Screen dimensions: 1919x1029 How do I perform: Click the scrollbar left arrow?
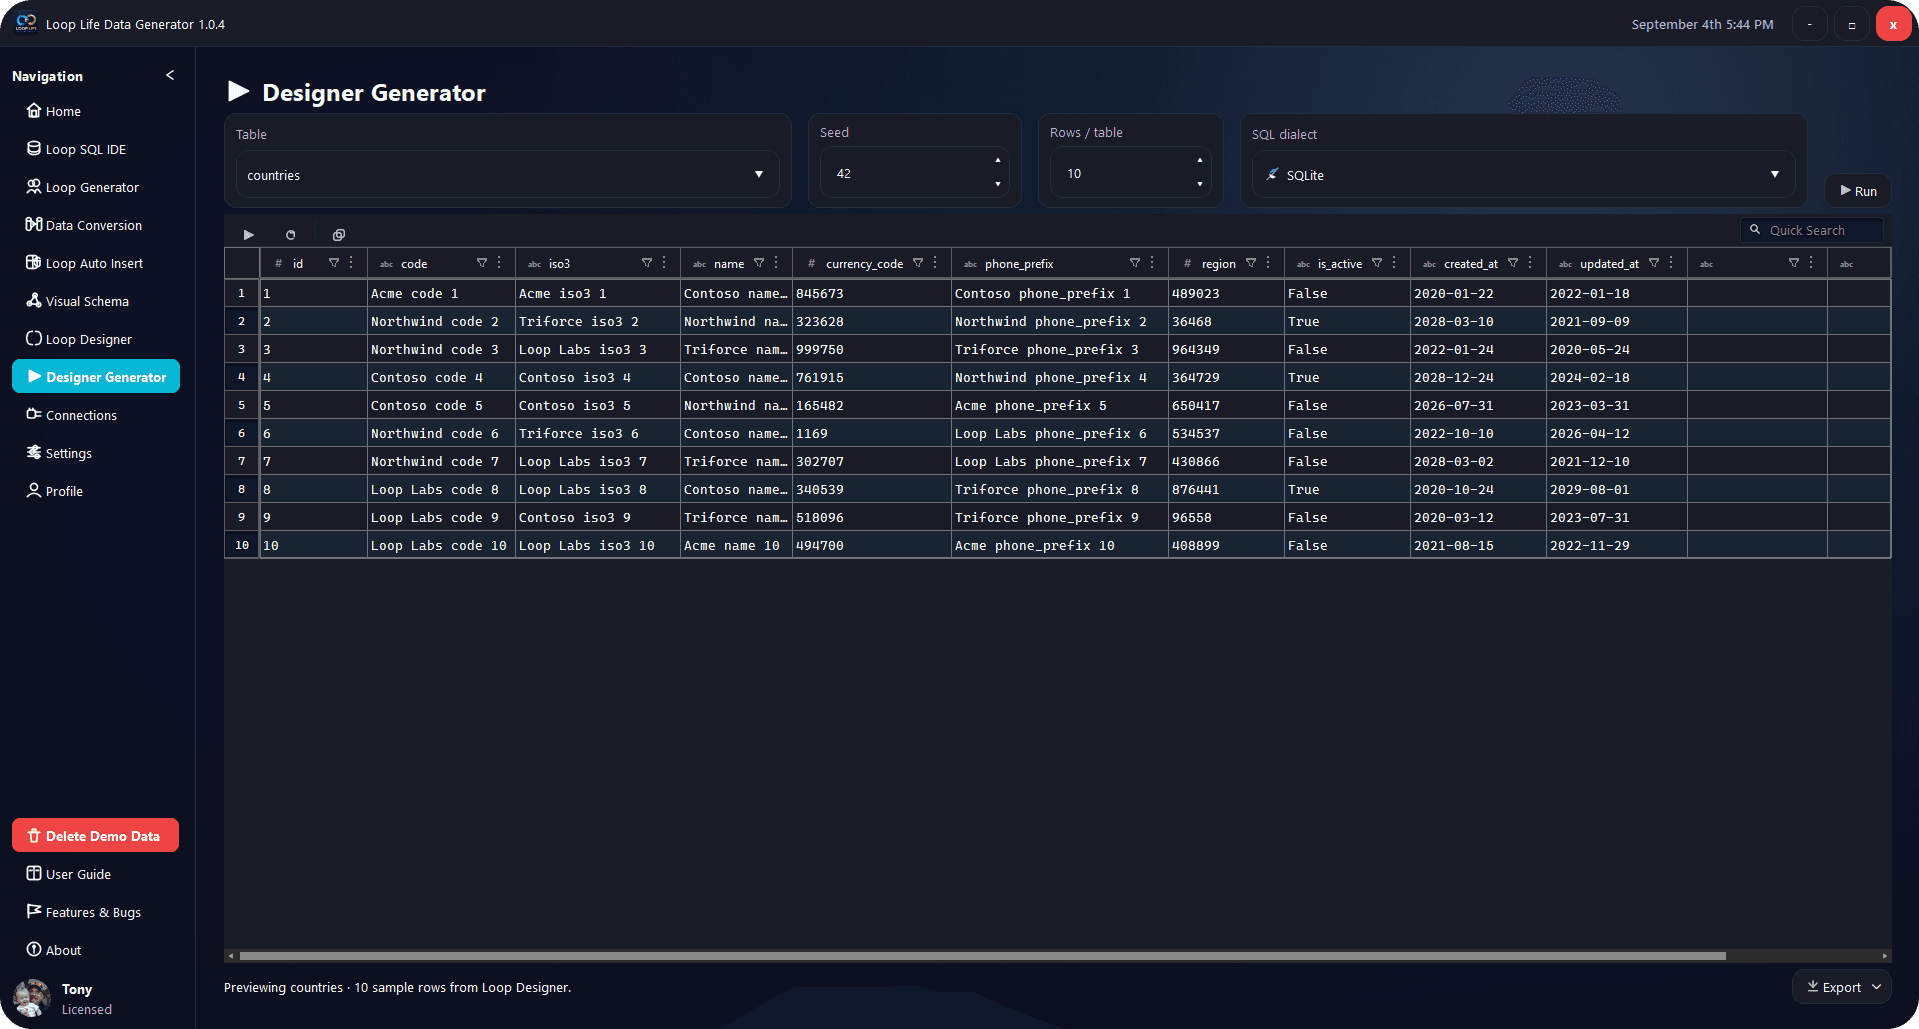point(231,956)
